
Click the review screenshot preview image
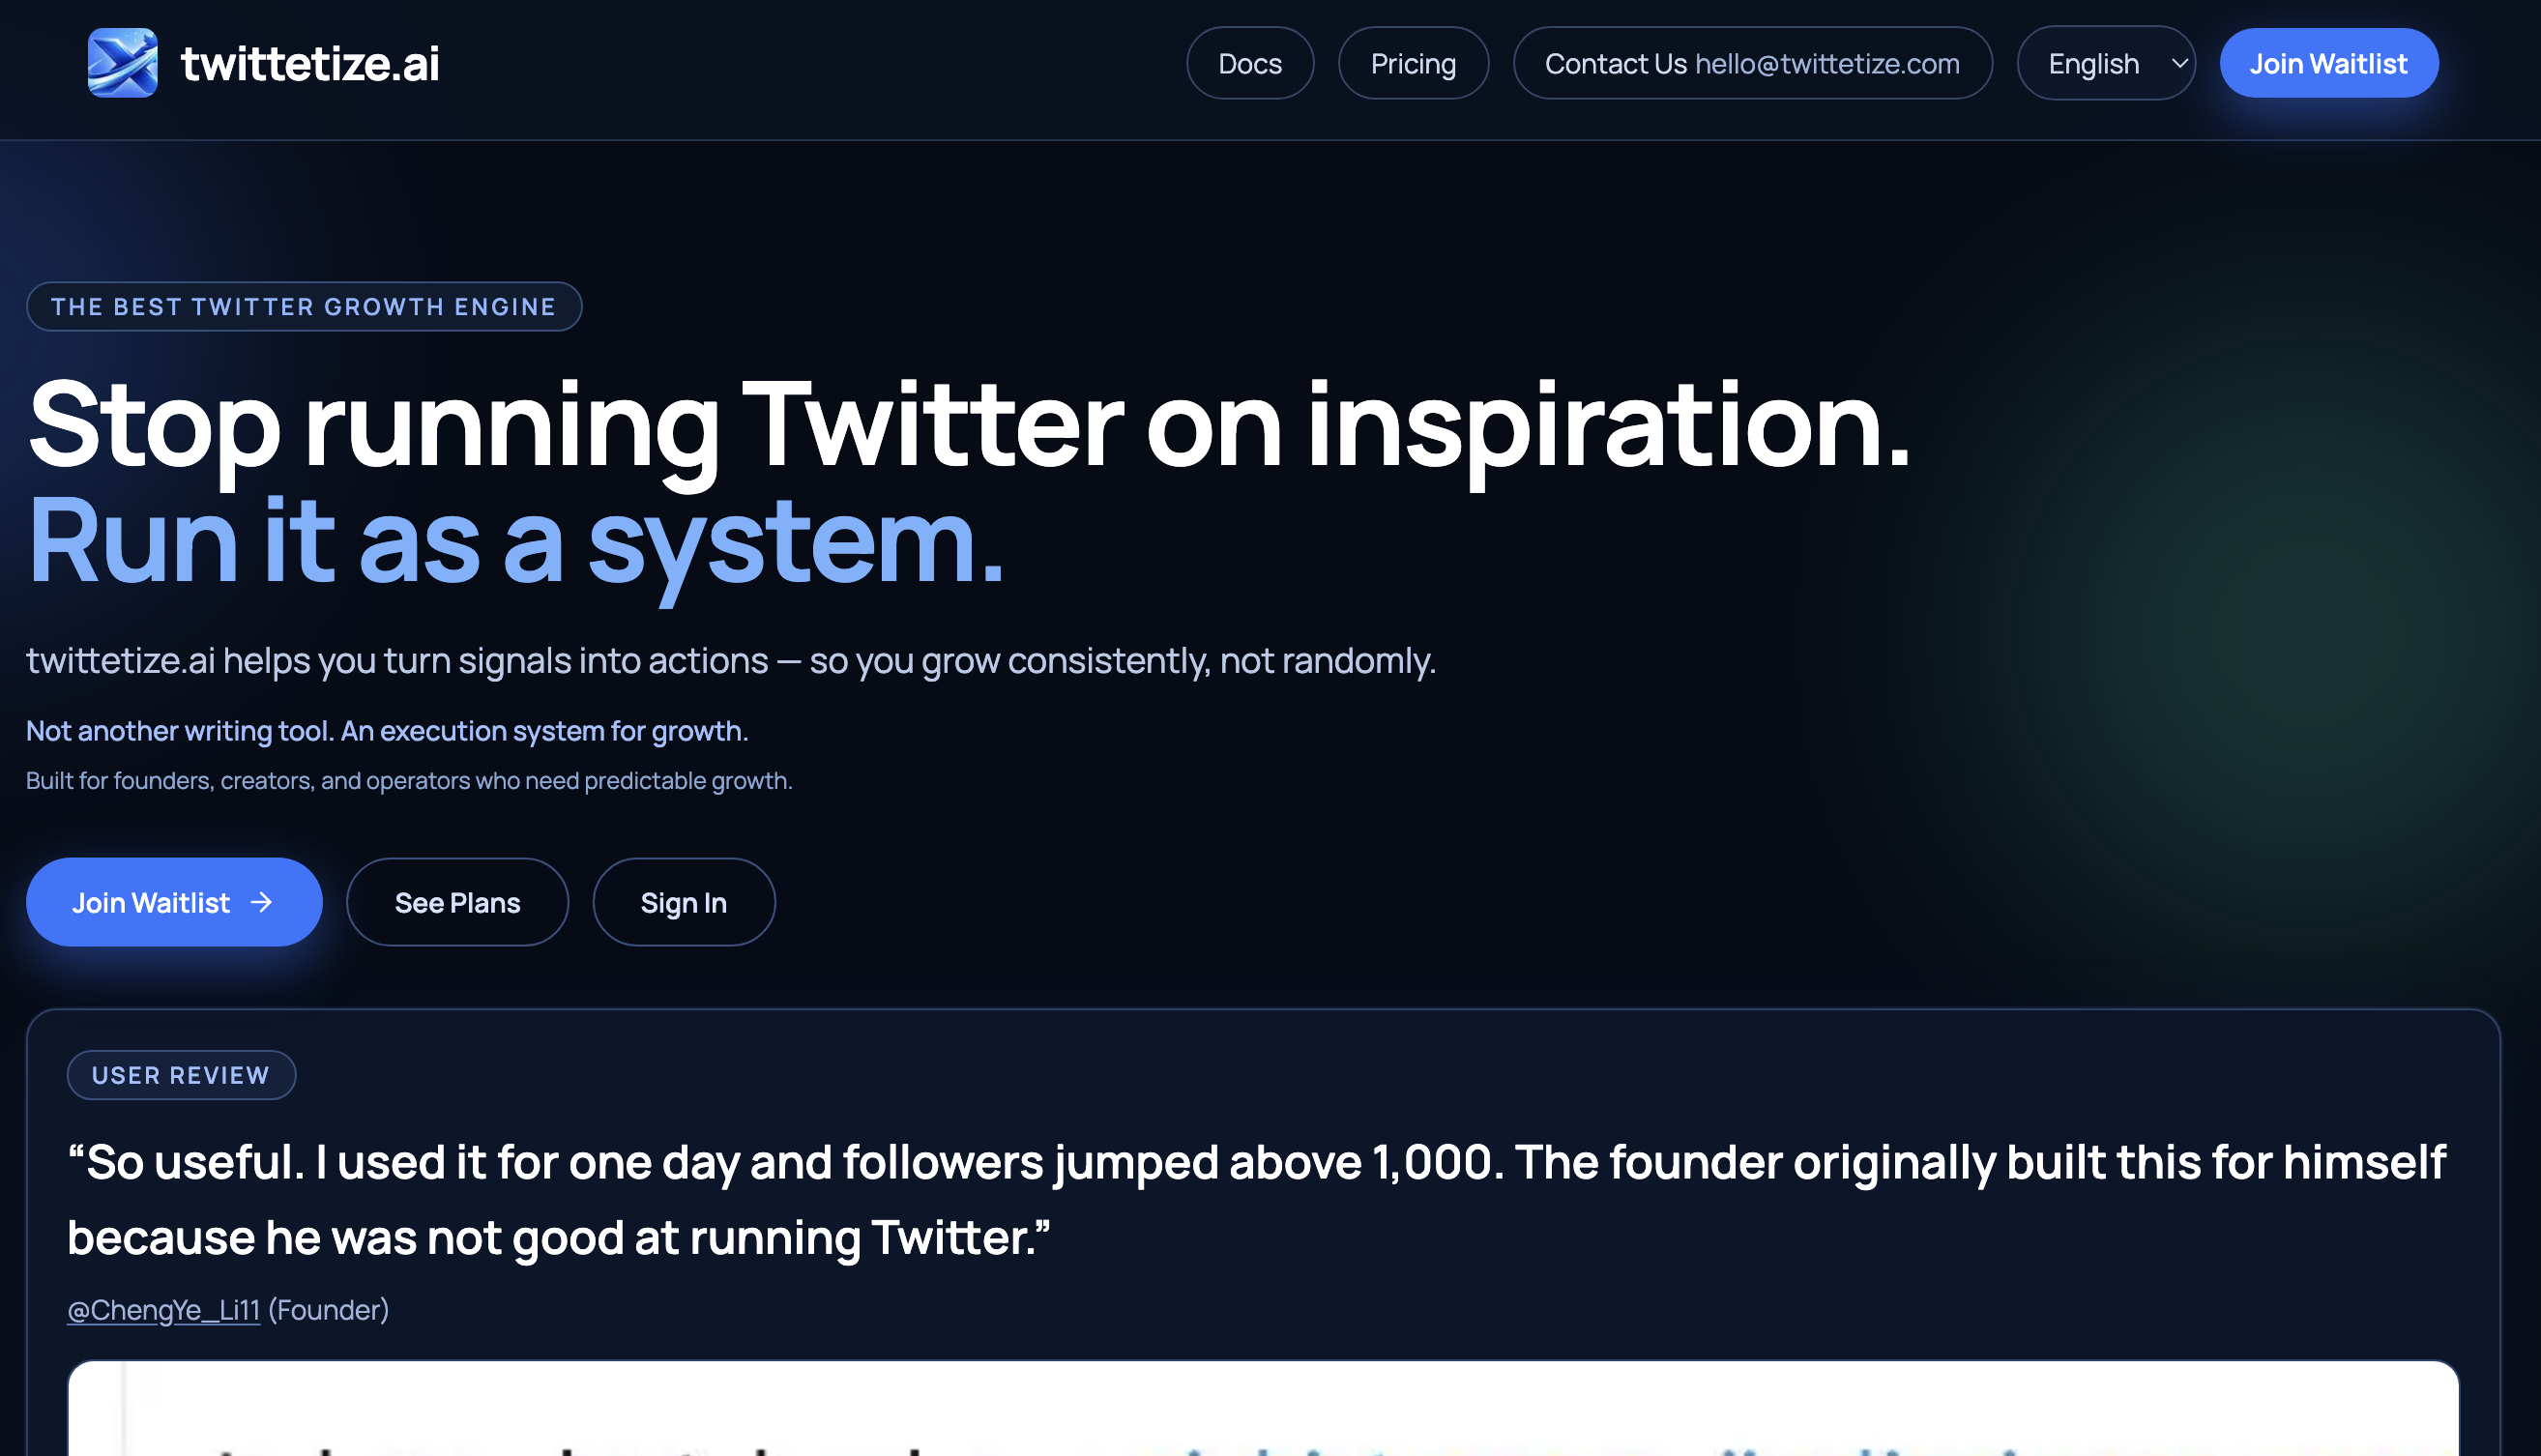point(1262,1410)
